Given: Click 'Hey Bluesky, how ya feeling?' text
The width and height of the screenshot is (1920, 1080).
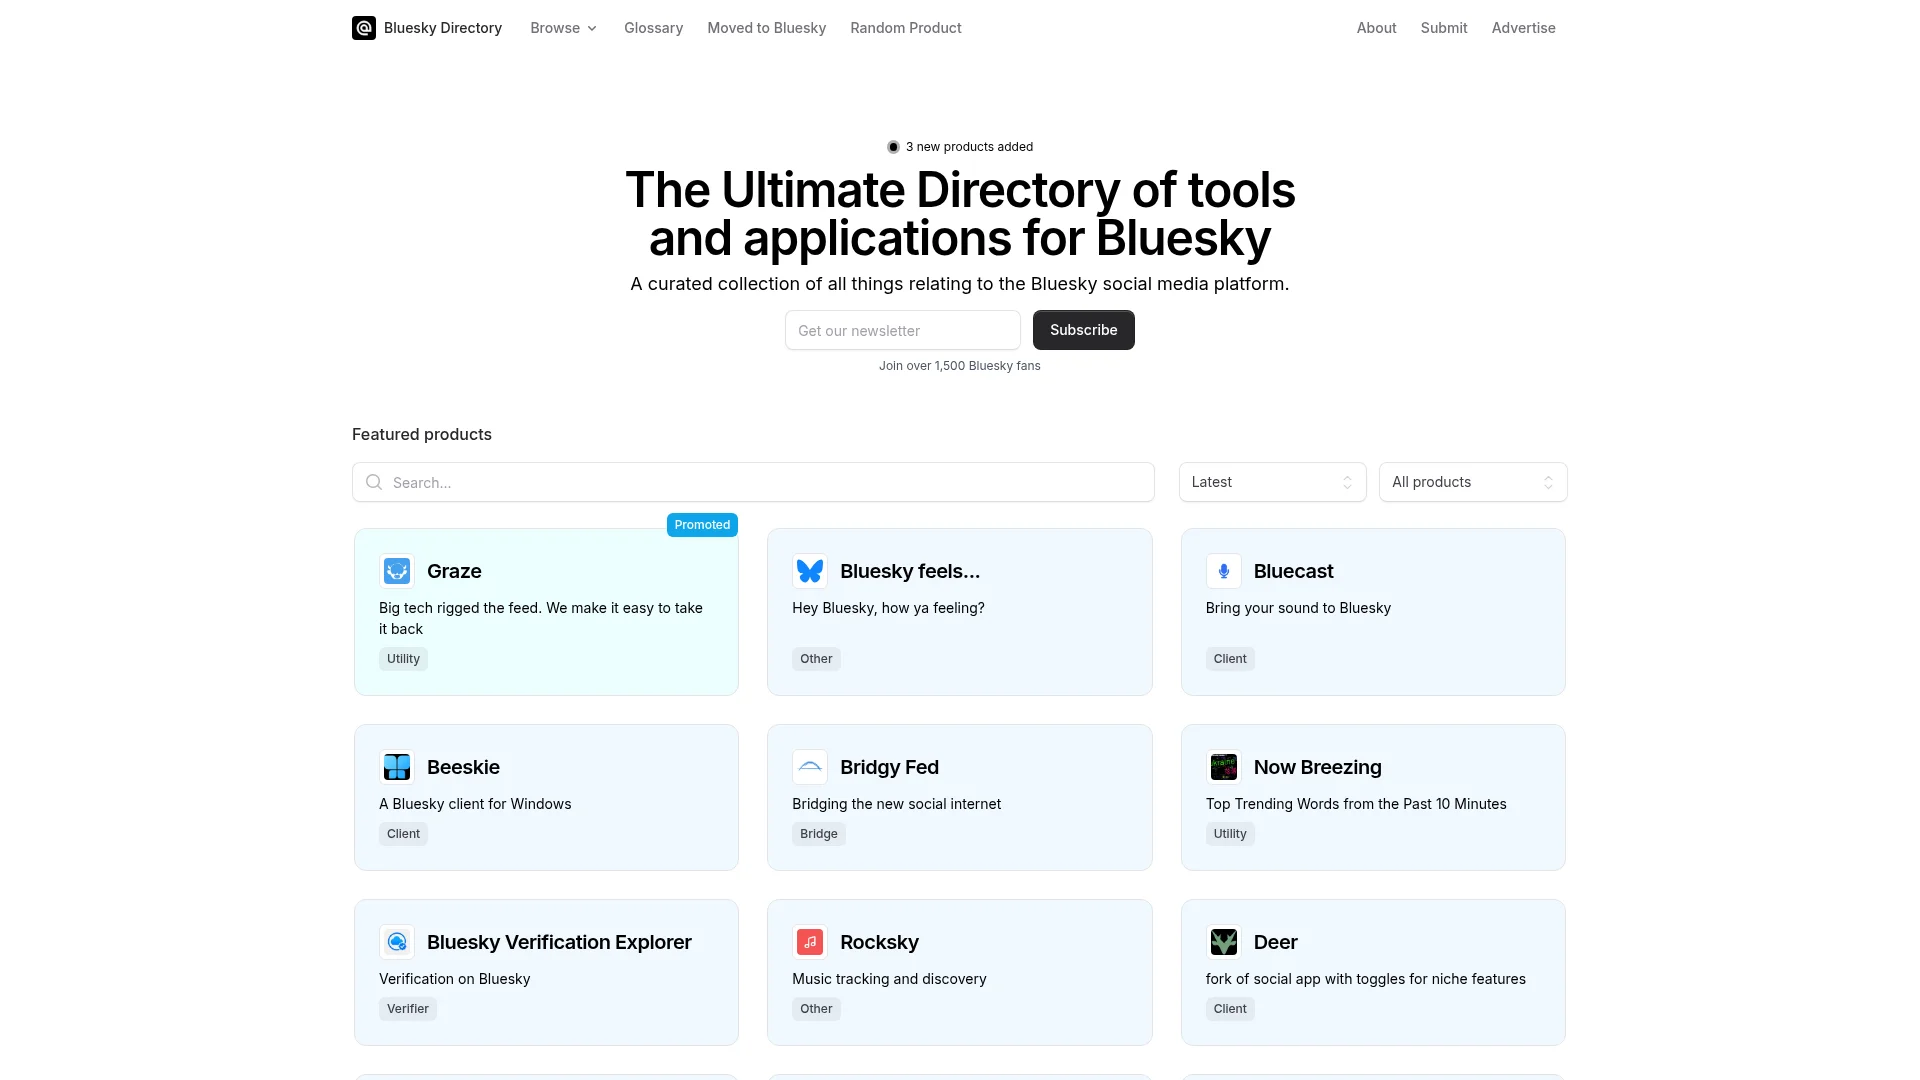Looking at the screenshot, I should pyautogui.click(x=888, y=608).
